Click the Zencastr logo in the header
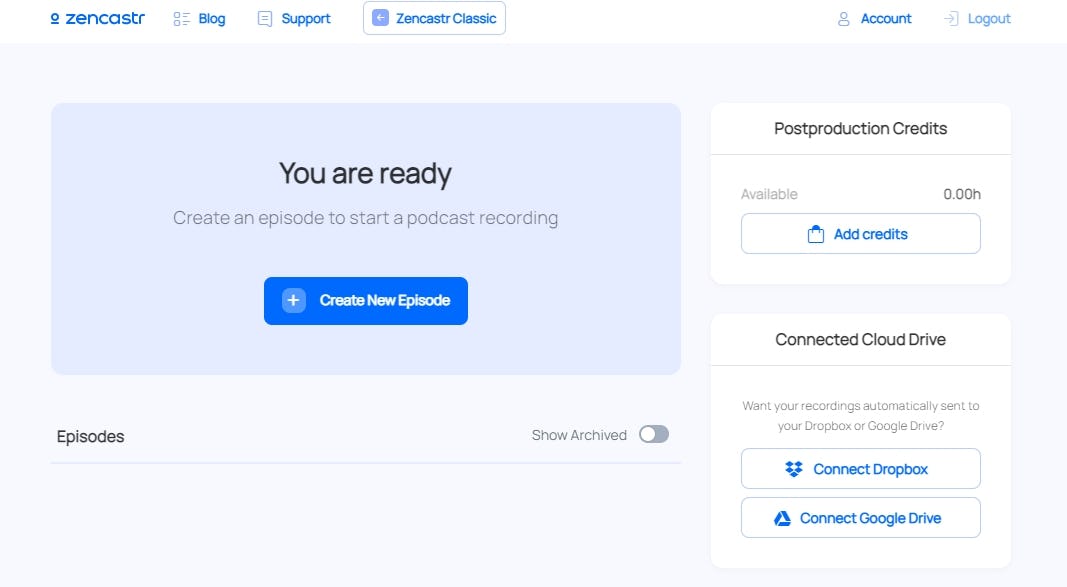1067x587 pixels. 97,18
